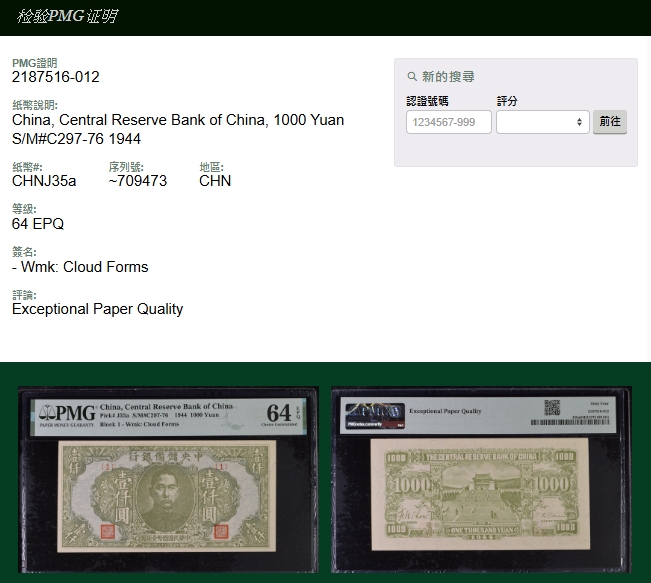The image size is (651, 583).
Task: Select the Wmk: Cloud Forms text
Action: (x=80, y=267)
